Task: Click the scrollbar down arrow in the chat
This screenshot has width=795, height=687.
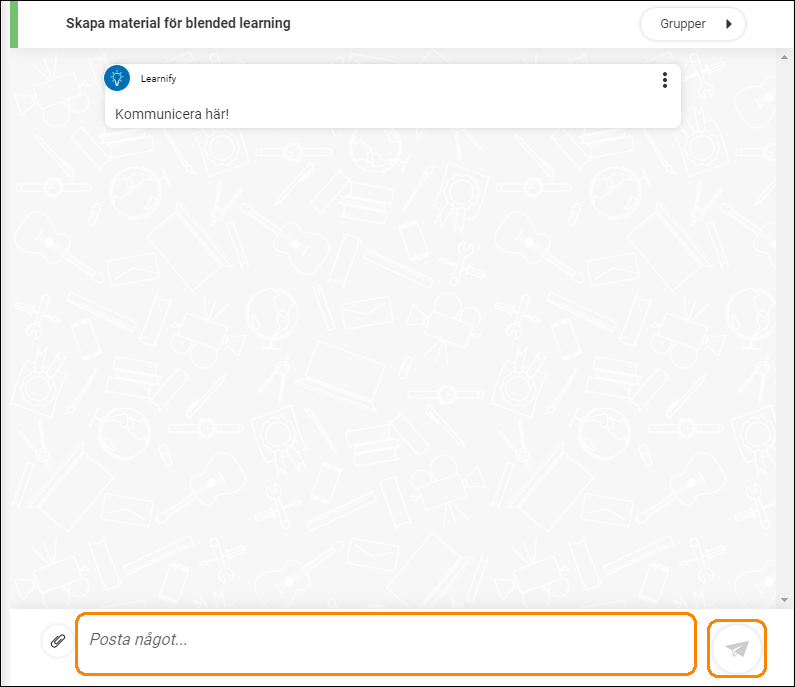Action: (x=784, y=600)
